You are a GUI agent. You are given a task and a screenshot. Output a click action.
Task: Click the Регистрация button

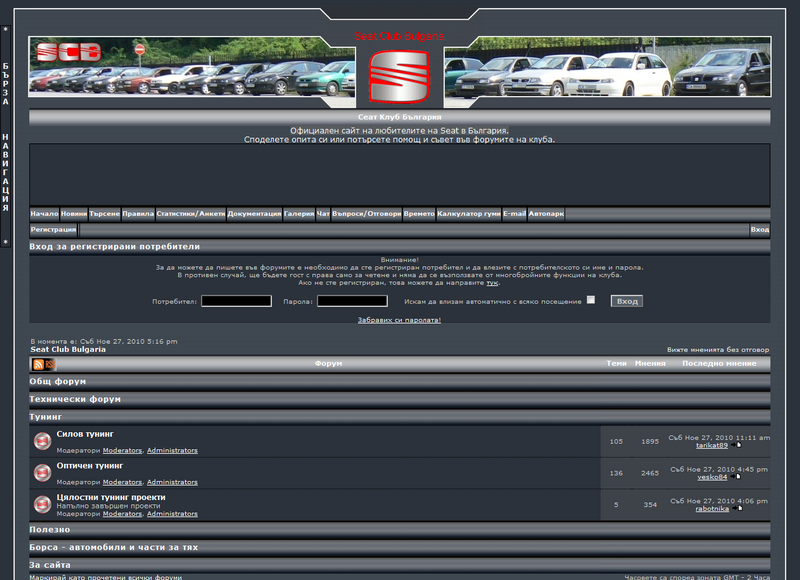53,230
